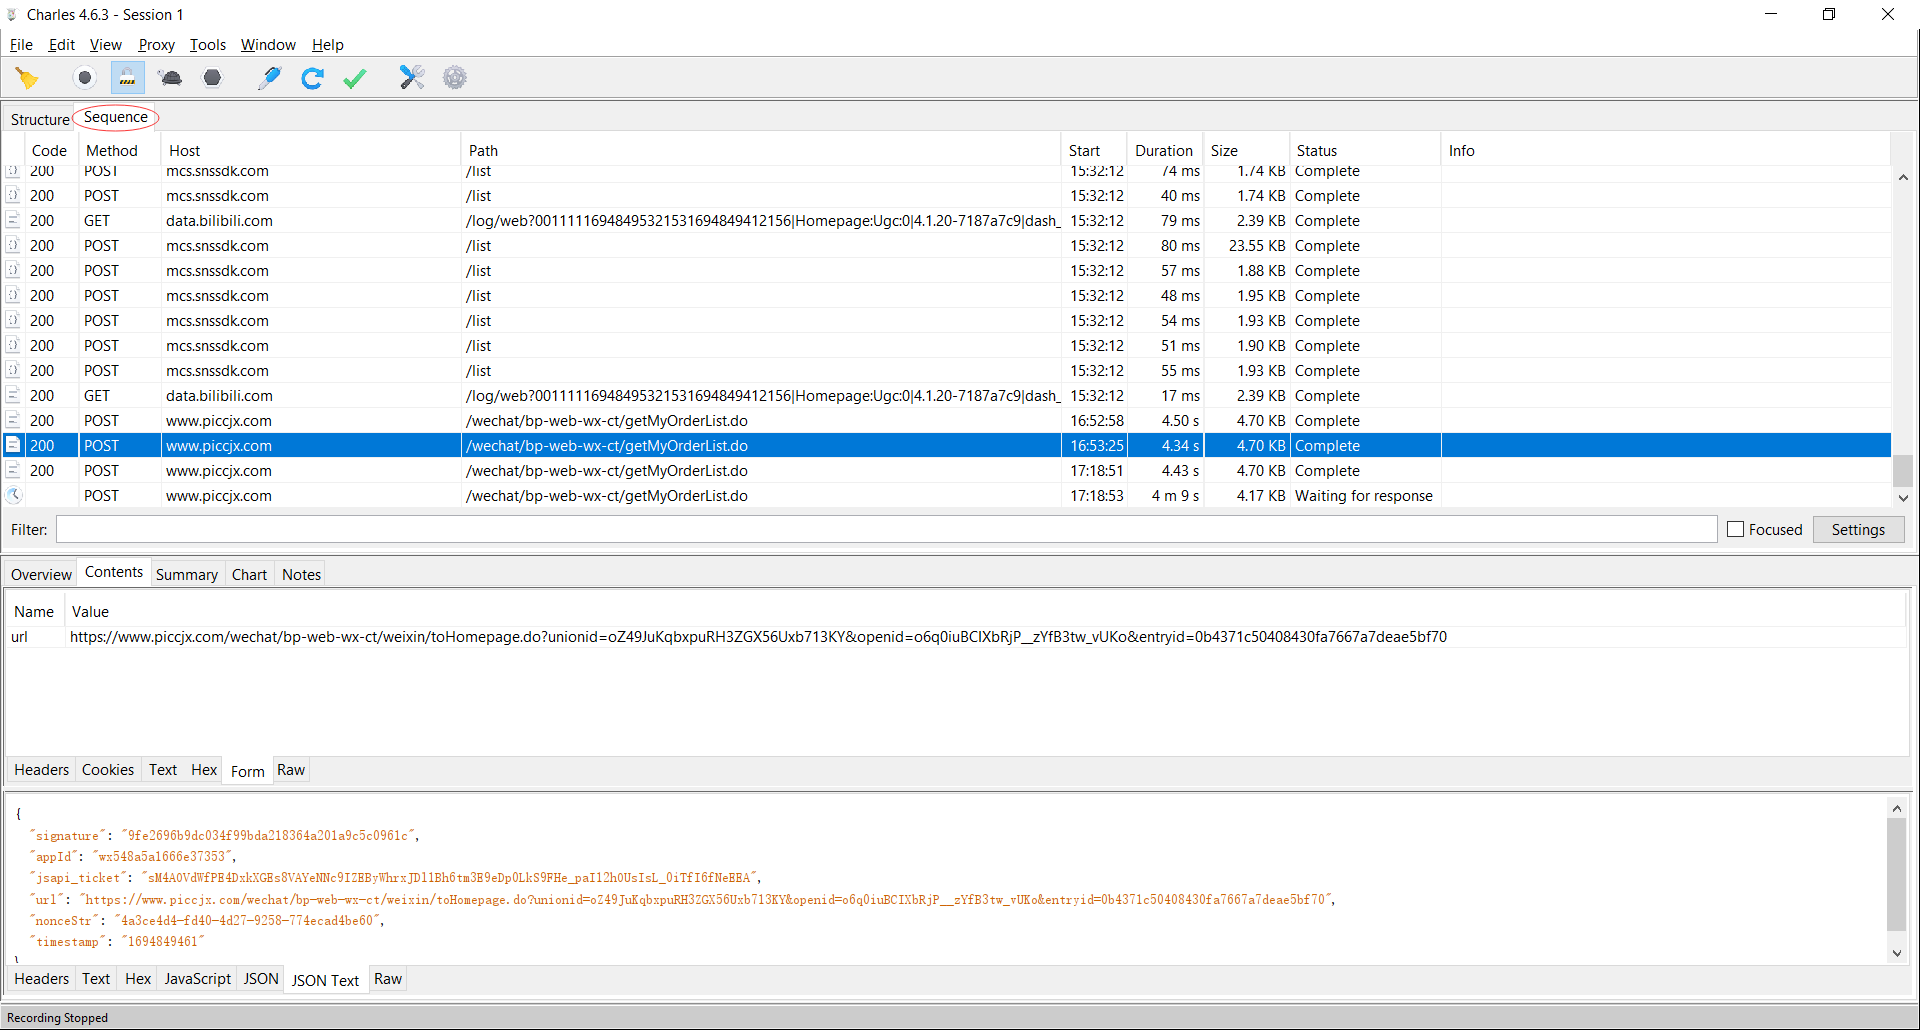Open the Notes tab

pos(301,575)
